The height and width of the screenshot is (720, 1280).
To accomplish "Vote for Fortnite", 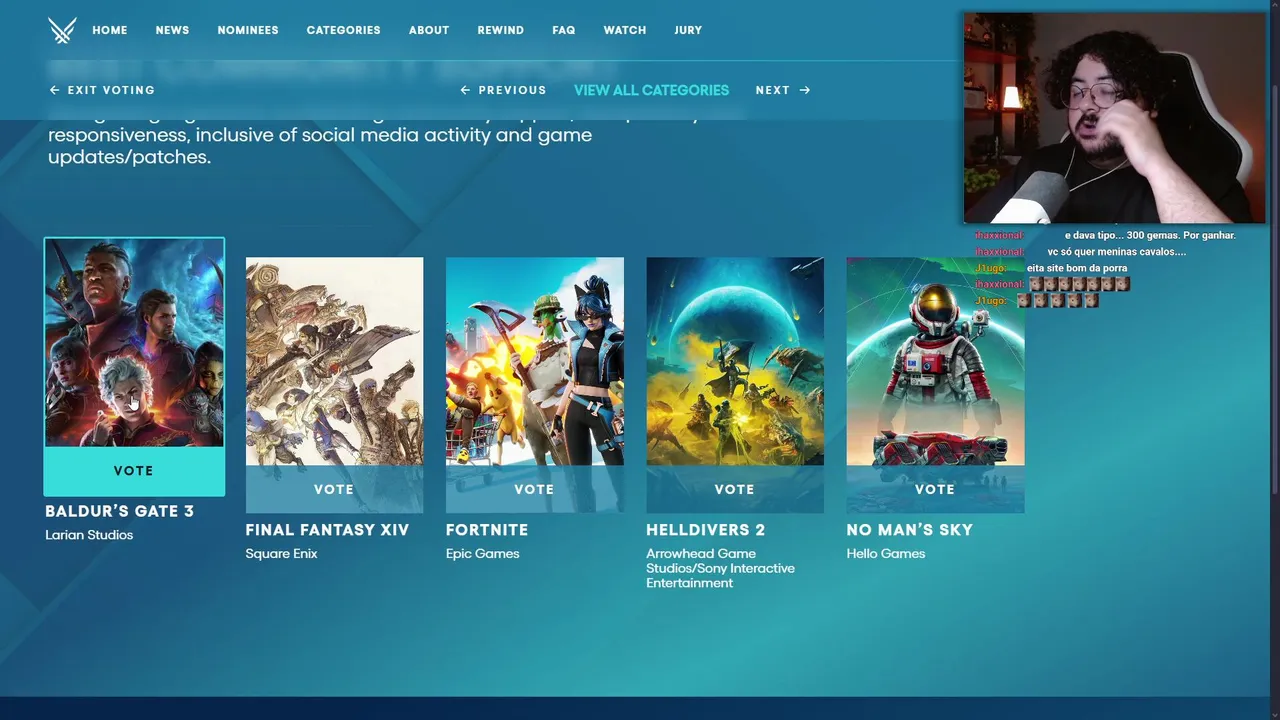I will 534,489.
